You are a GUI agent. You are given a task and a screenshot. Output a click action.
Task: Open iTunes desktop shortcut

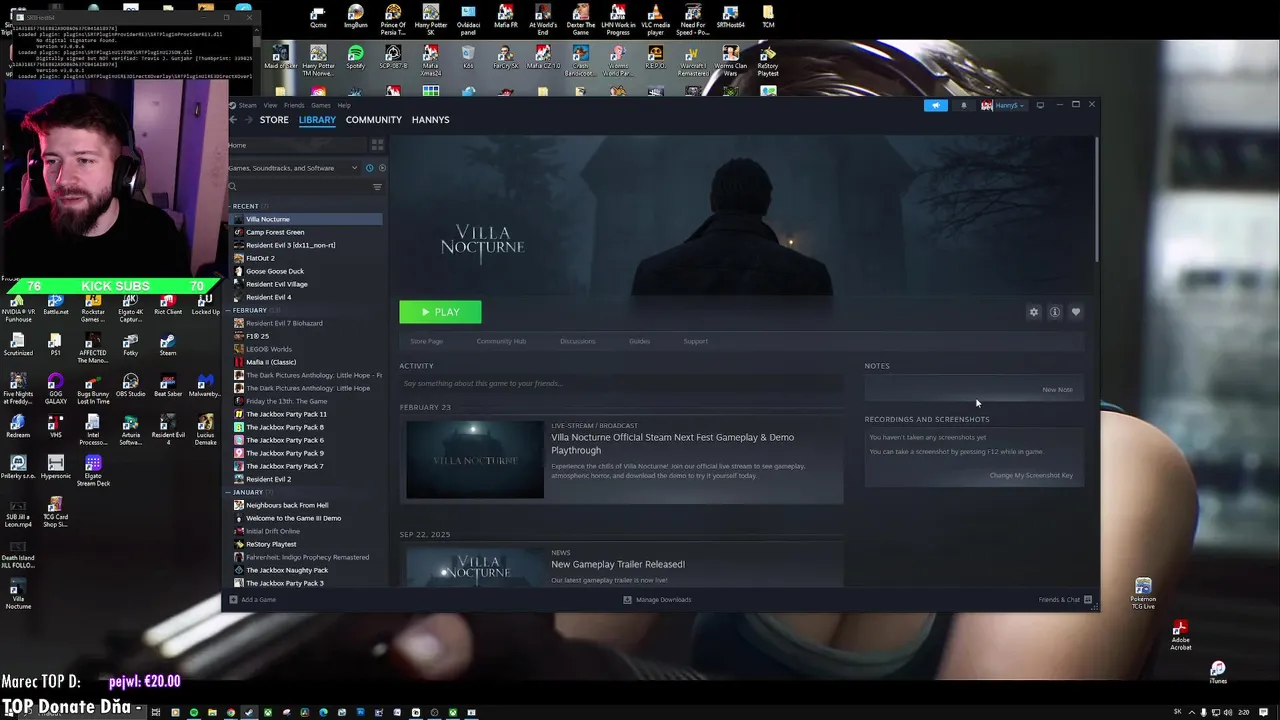tap(1218, 672)
